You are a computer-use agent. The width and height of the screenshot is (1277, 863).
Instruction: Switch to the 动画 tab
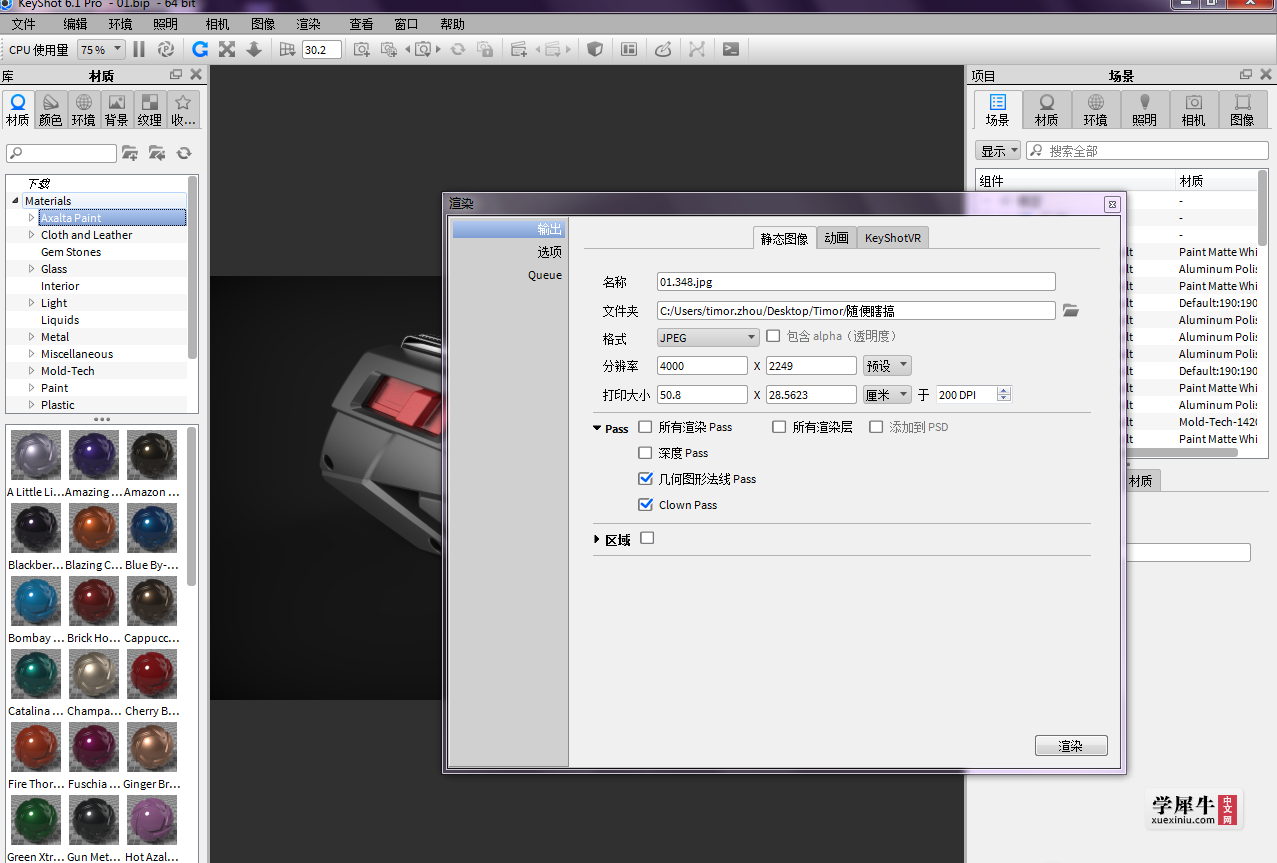837,238
